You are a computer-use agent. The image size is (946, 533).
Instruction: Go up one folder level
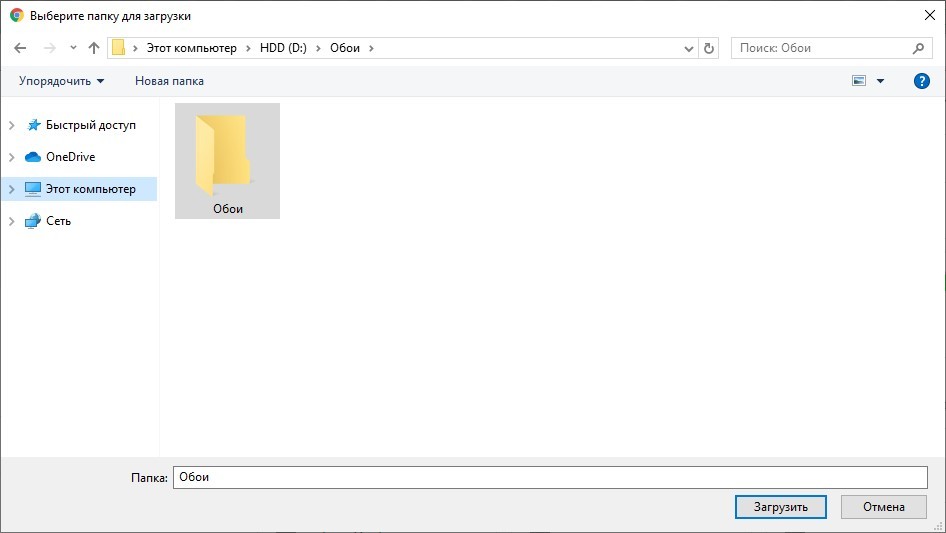(94, 48)
